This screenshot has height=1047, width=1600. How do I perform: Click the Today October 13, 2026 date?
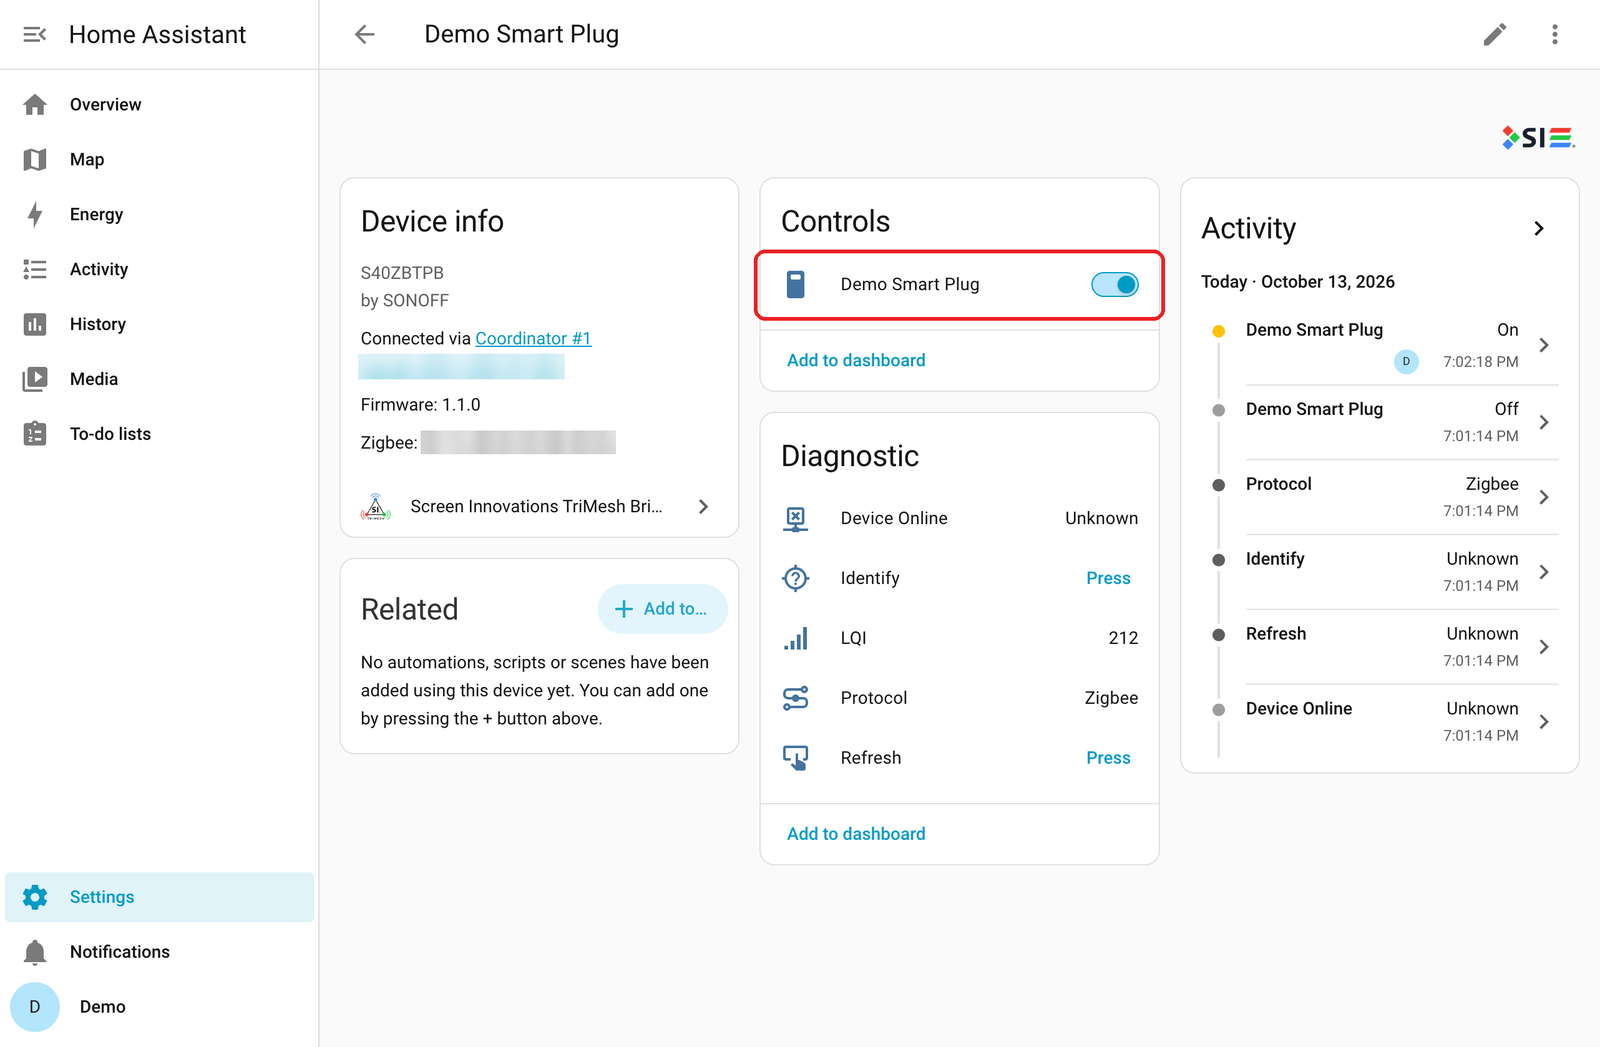(1298, 282)
